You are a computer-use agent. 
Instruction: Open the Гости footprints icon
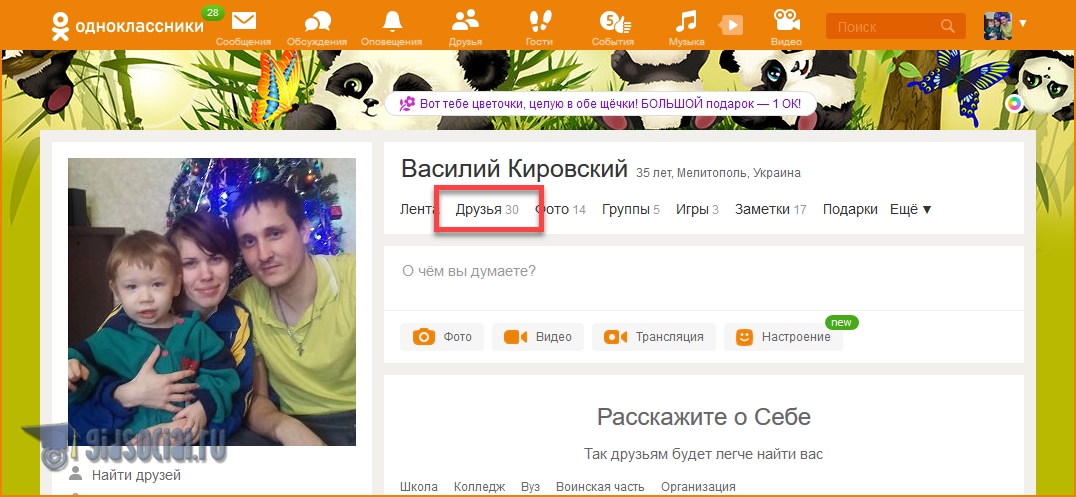click(x=540, y=22)
